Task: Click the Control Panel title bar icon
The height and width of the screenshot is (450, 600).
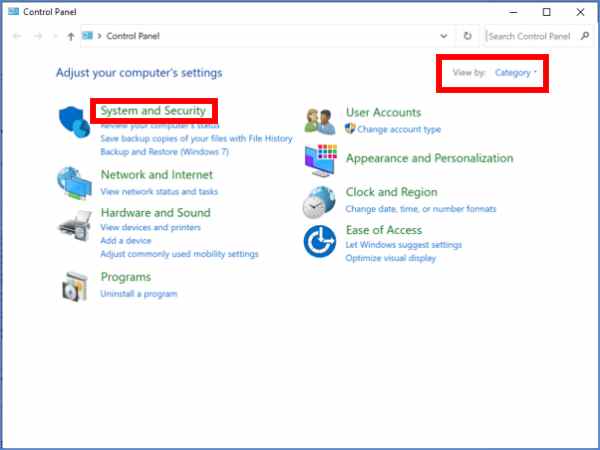Action: pyautogui.click(x=13, y=11)
